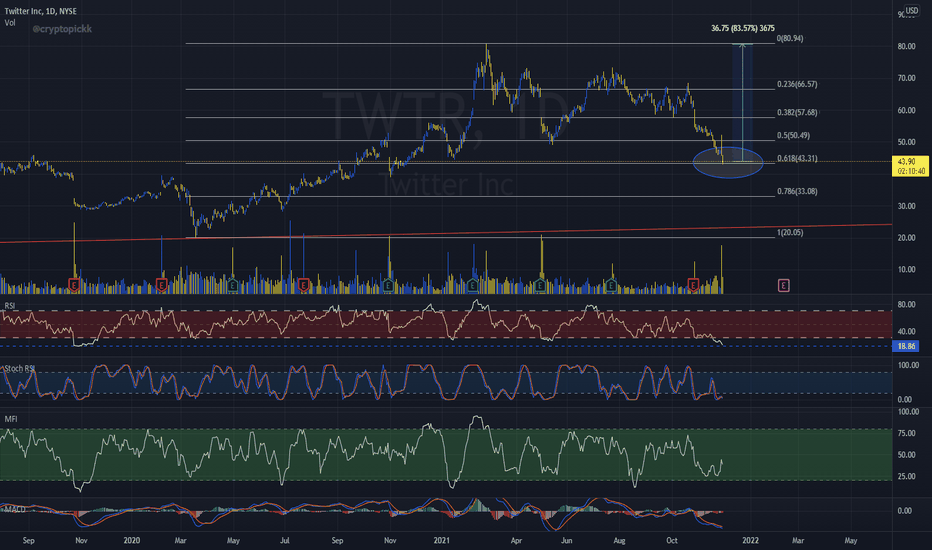Click the 18.86 RSI value label

pyautogui.click(x=906, y=346)
